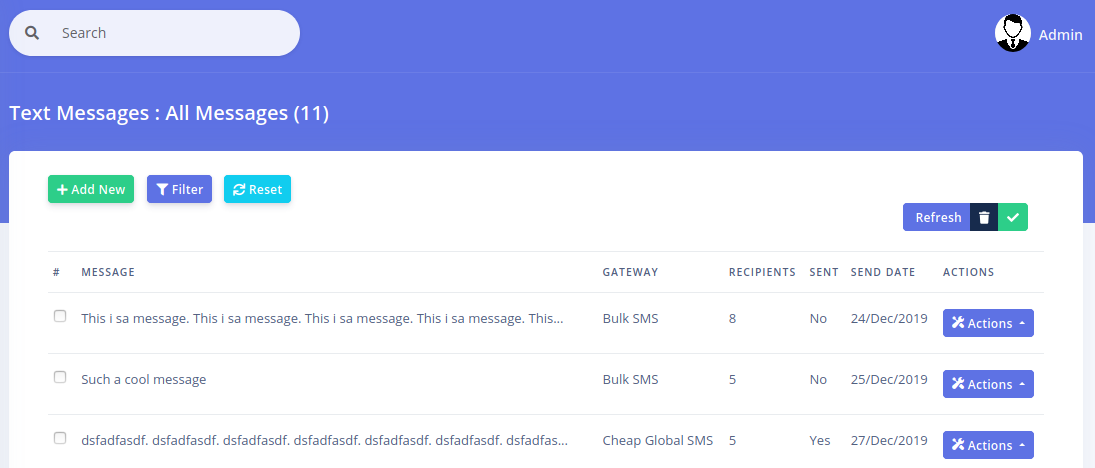Check the 'dsfadfasdf' message row checkbox
Viewport: 1095px width, 468px height.
click(x=60, y=438)
